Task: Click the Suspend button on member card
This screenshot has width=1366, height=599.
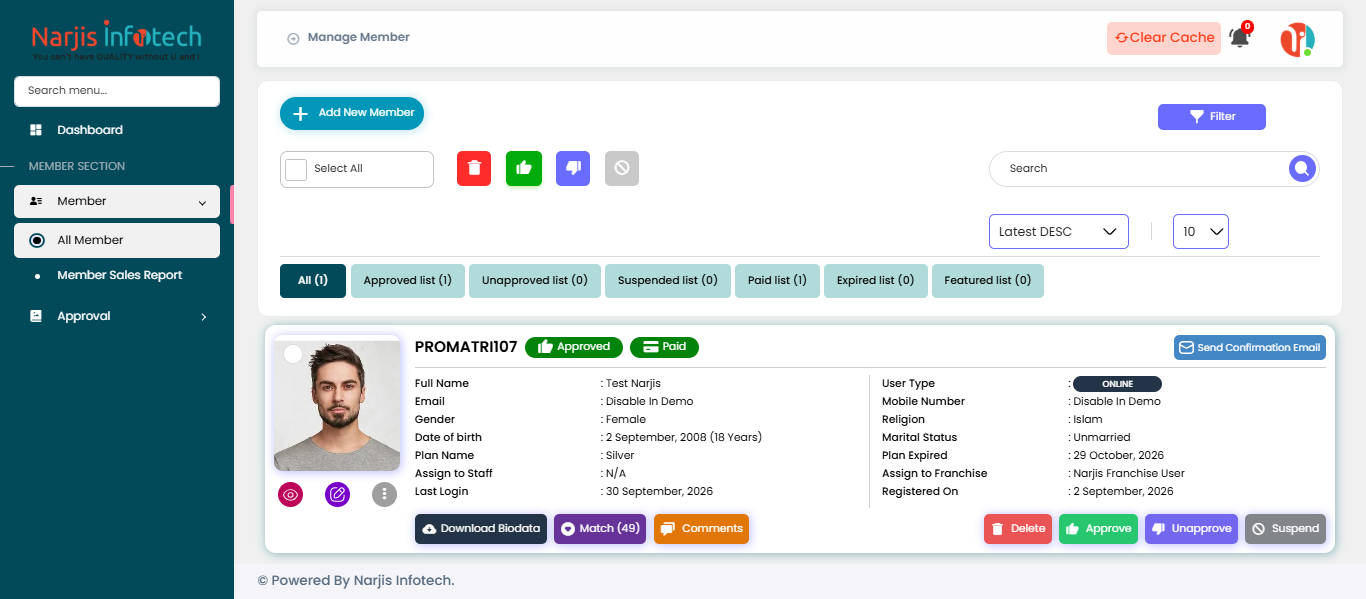Action: coord(1286,529)
